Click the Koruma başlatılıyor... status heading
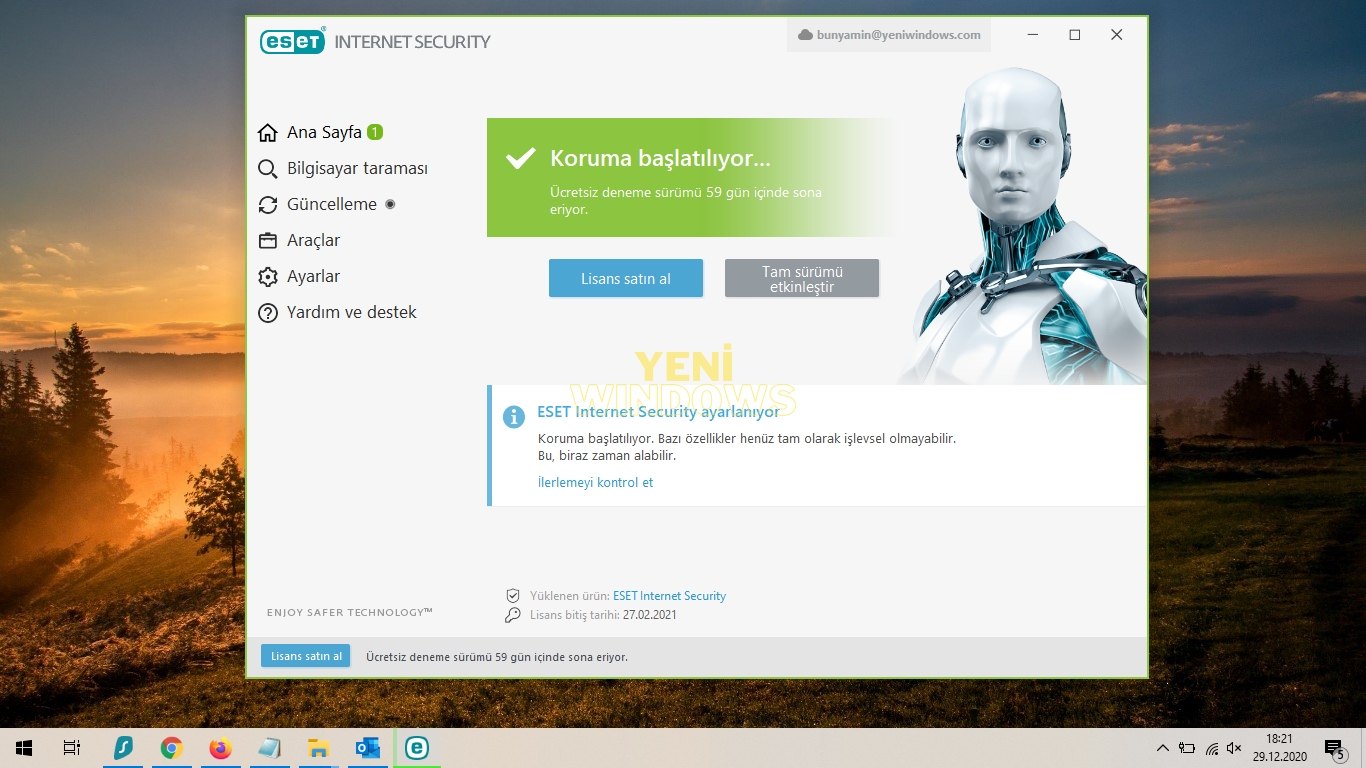Image resolution: width=1366 pixels, height=768 pixels. 660,158
